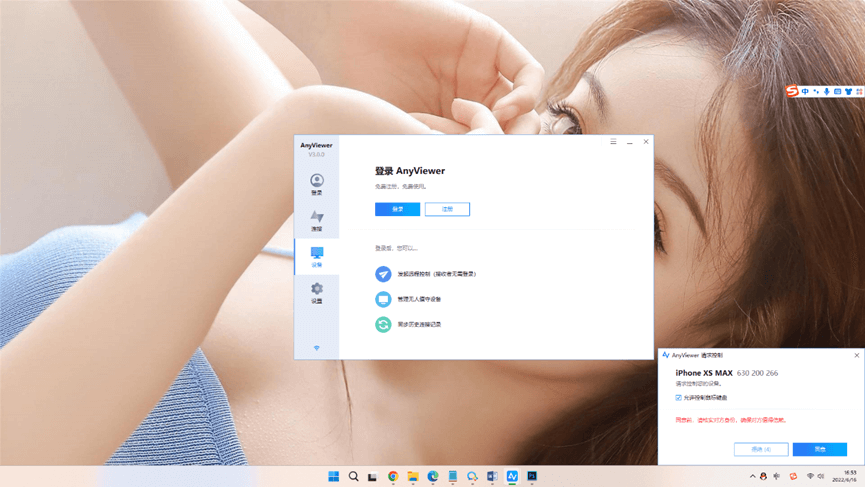Open the taskbar clock and date

coord(849,476)
